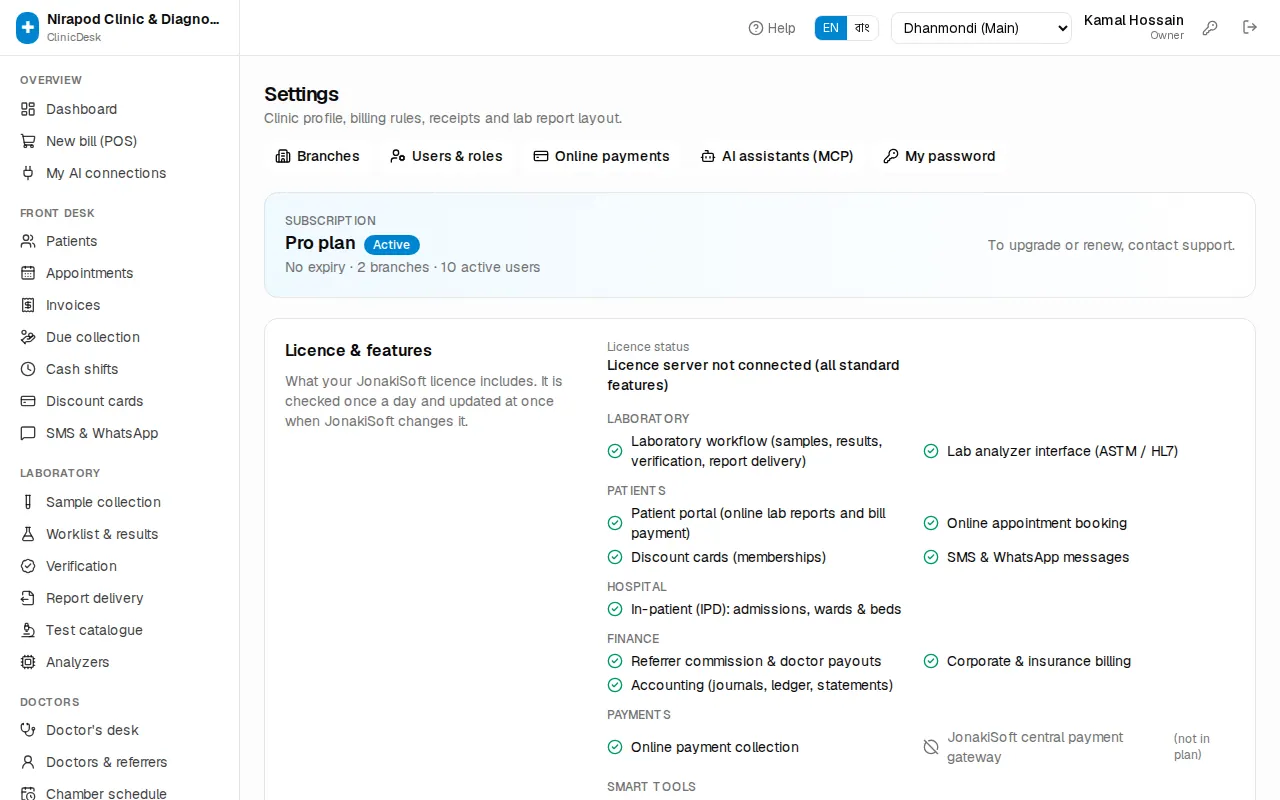The width and height of the screenshot is (1280, 800).
Task: Click the question mark Help icon
Action: pos(756,28)
